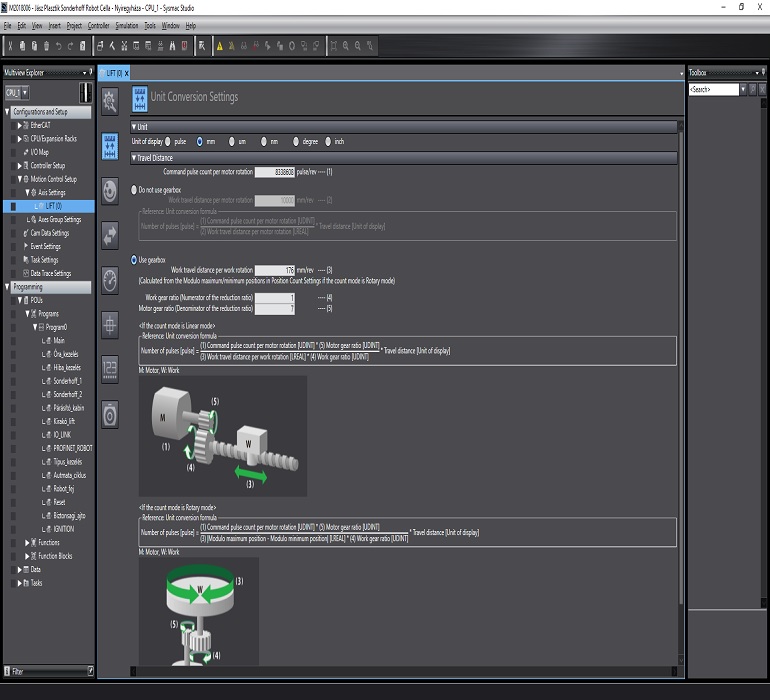The image size is (770, 700).
Task: Open Operation Settings sidebar icon
Action: coord(110,191)
